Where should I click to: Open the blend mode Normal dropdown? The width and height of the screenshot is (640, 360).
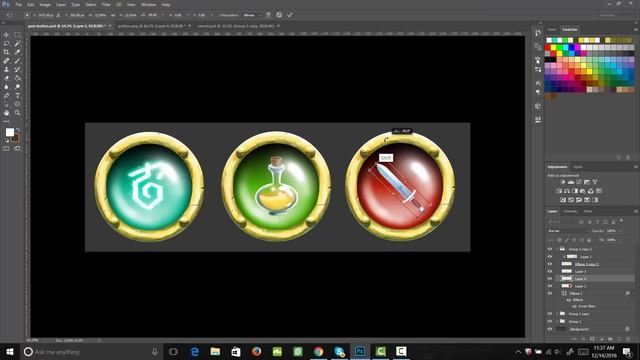pyautogui.click(x=568, y=231)
